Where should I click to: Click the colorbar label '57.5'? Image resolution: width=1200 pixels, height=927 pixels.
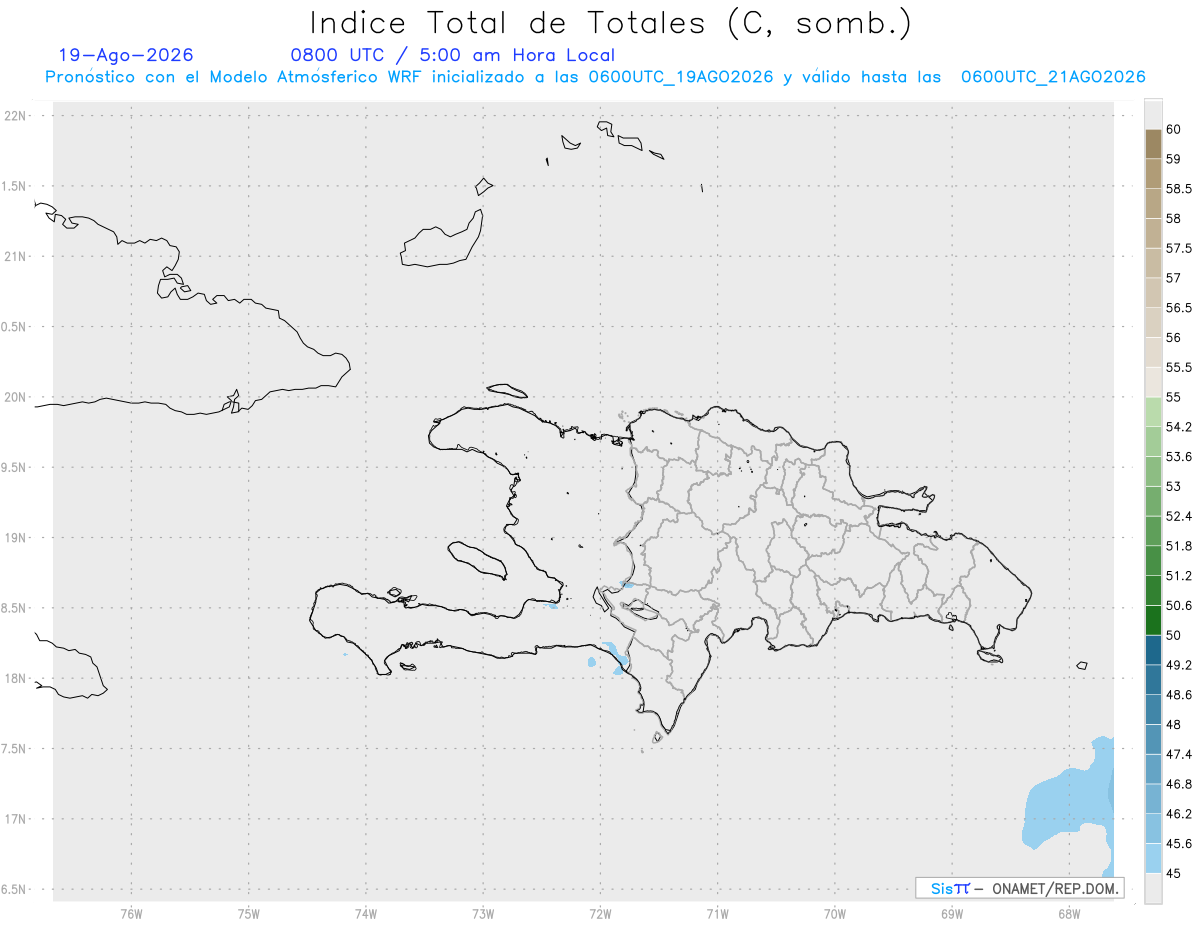tap(1178, 248)
